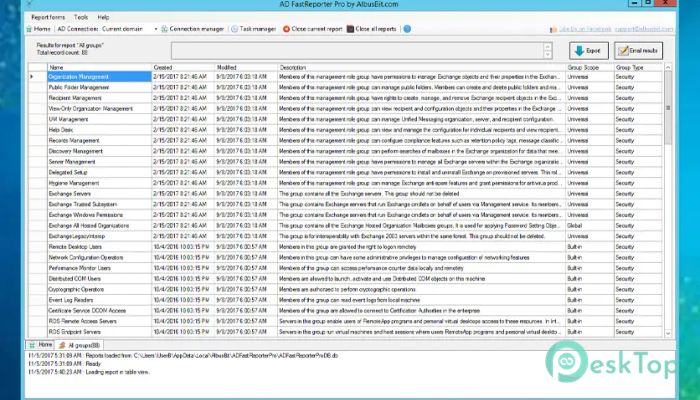The width and height of the screenshot is (700, 400).
Task: Go to Home in the toolbar
Action: pos(38,29)
